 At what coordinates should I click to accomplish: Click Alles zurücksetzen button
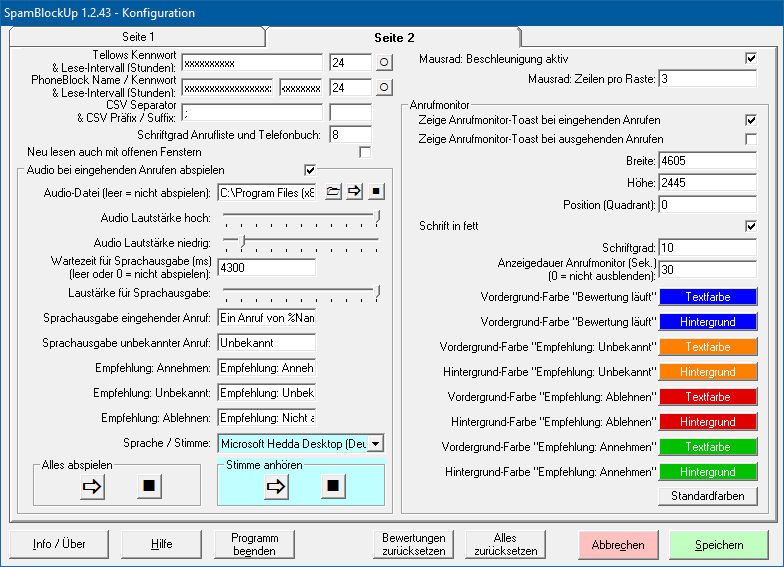506,544
